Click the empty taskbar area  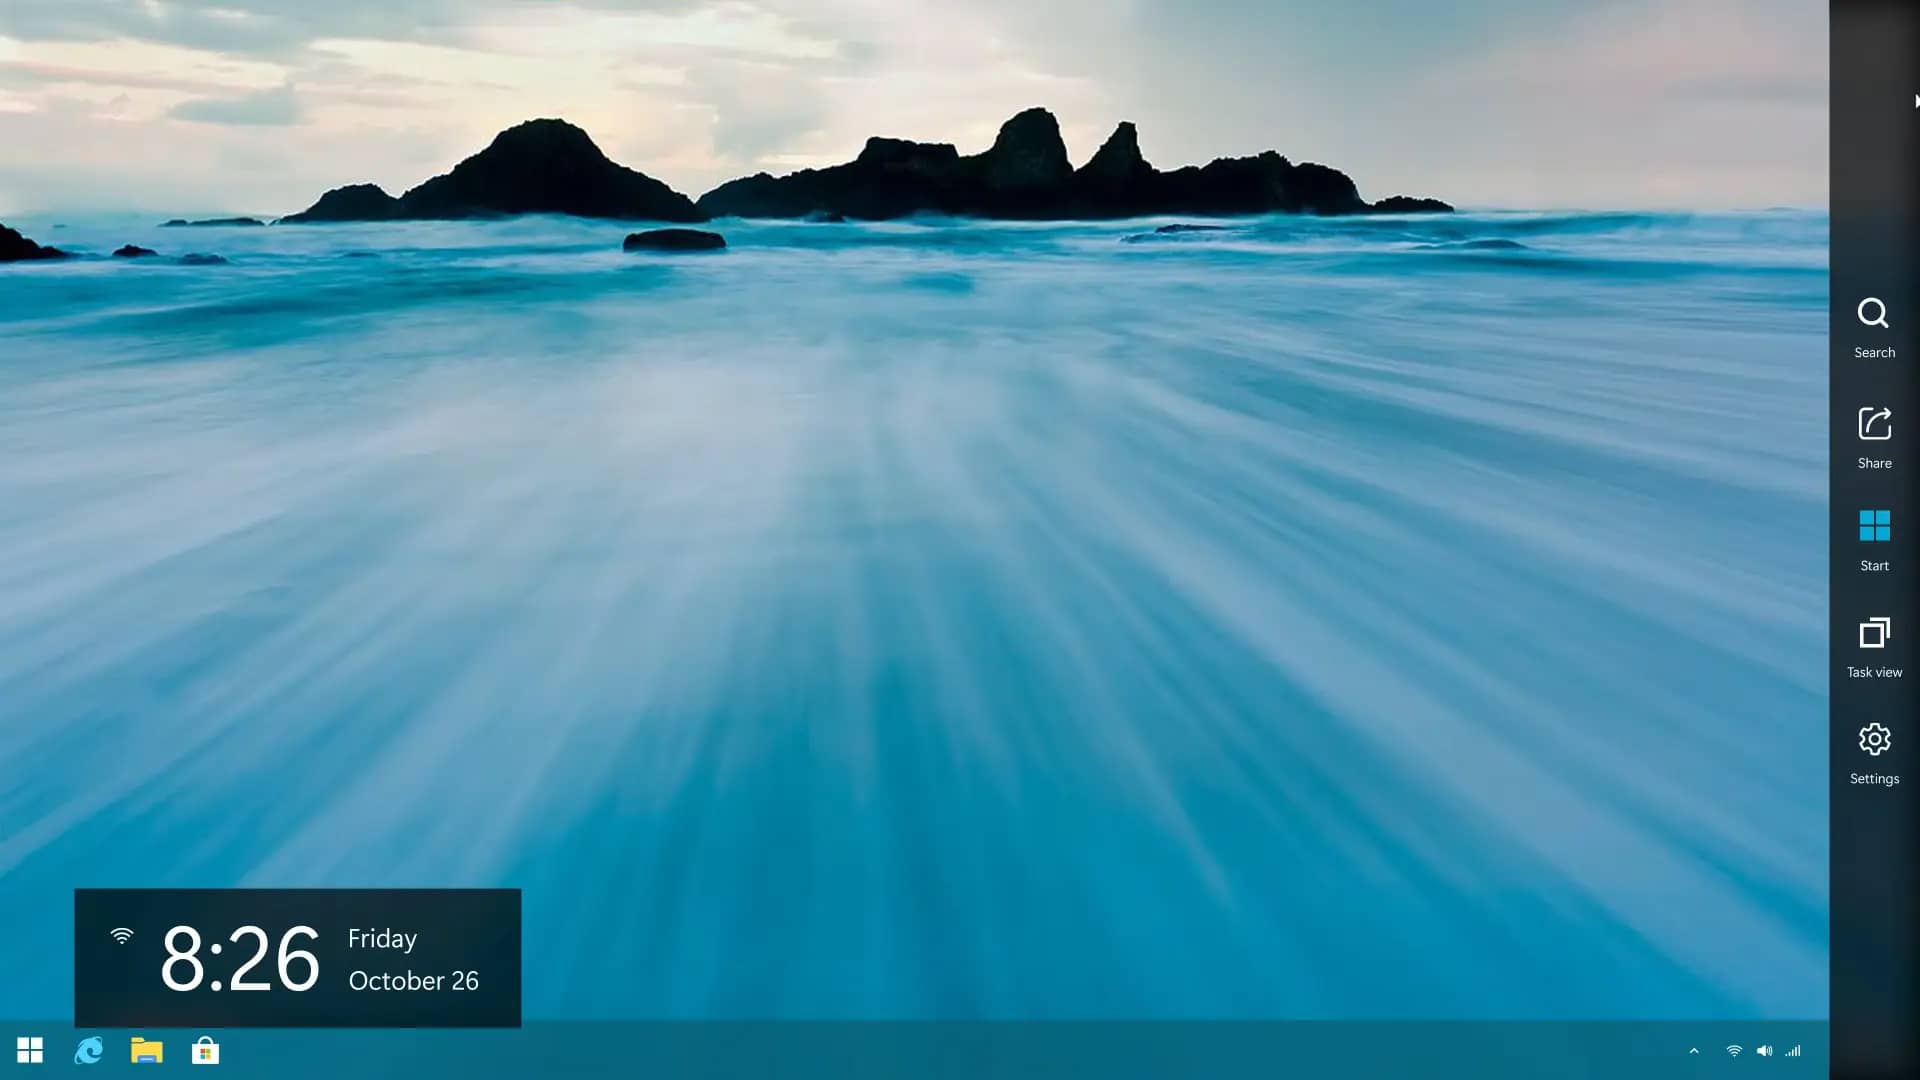[x=950, y=1050]
